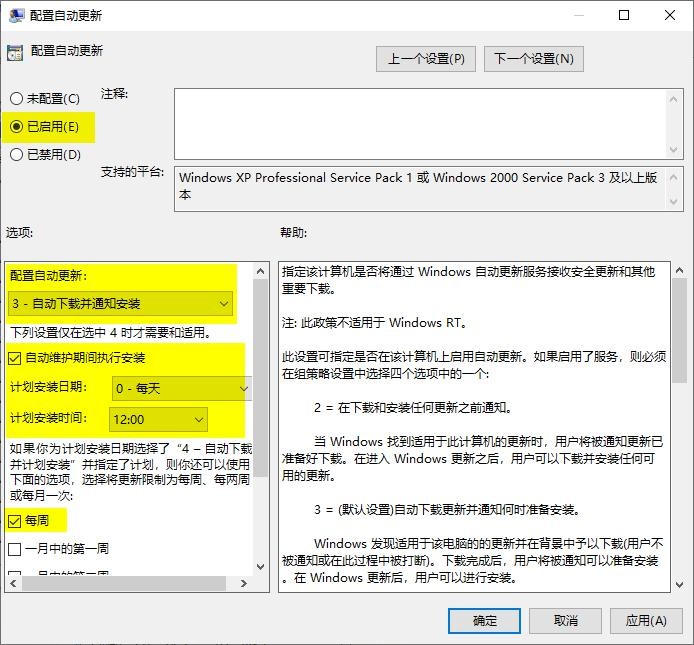This screenshot has height=645, width=694.
Task: Open the 计划安装时间 12:00 dropdown
Action: (x=159, y=419)
